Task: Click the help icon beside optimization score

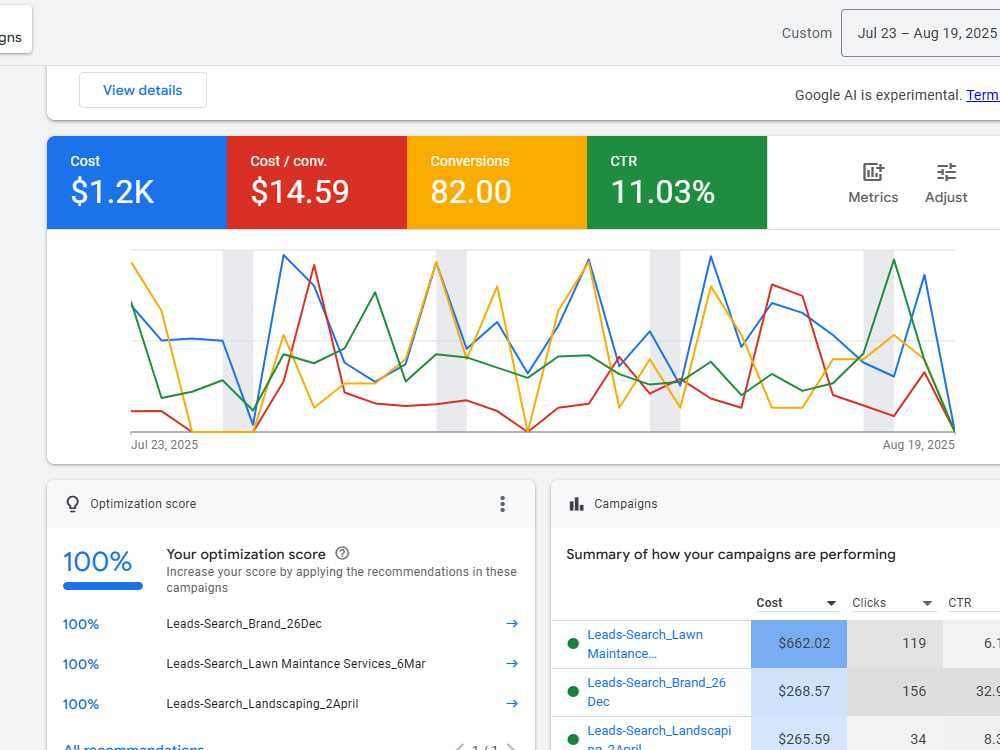Action: coord(342,554)
